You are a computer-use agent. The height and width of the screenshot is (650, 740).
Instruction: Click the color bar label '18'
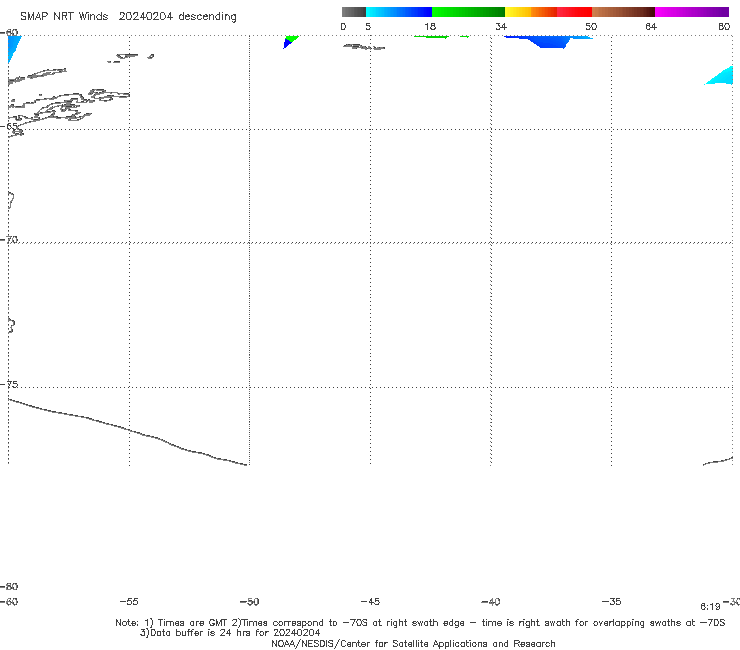point(430,26)
